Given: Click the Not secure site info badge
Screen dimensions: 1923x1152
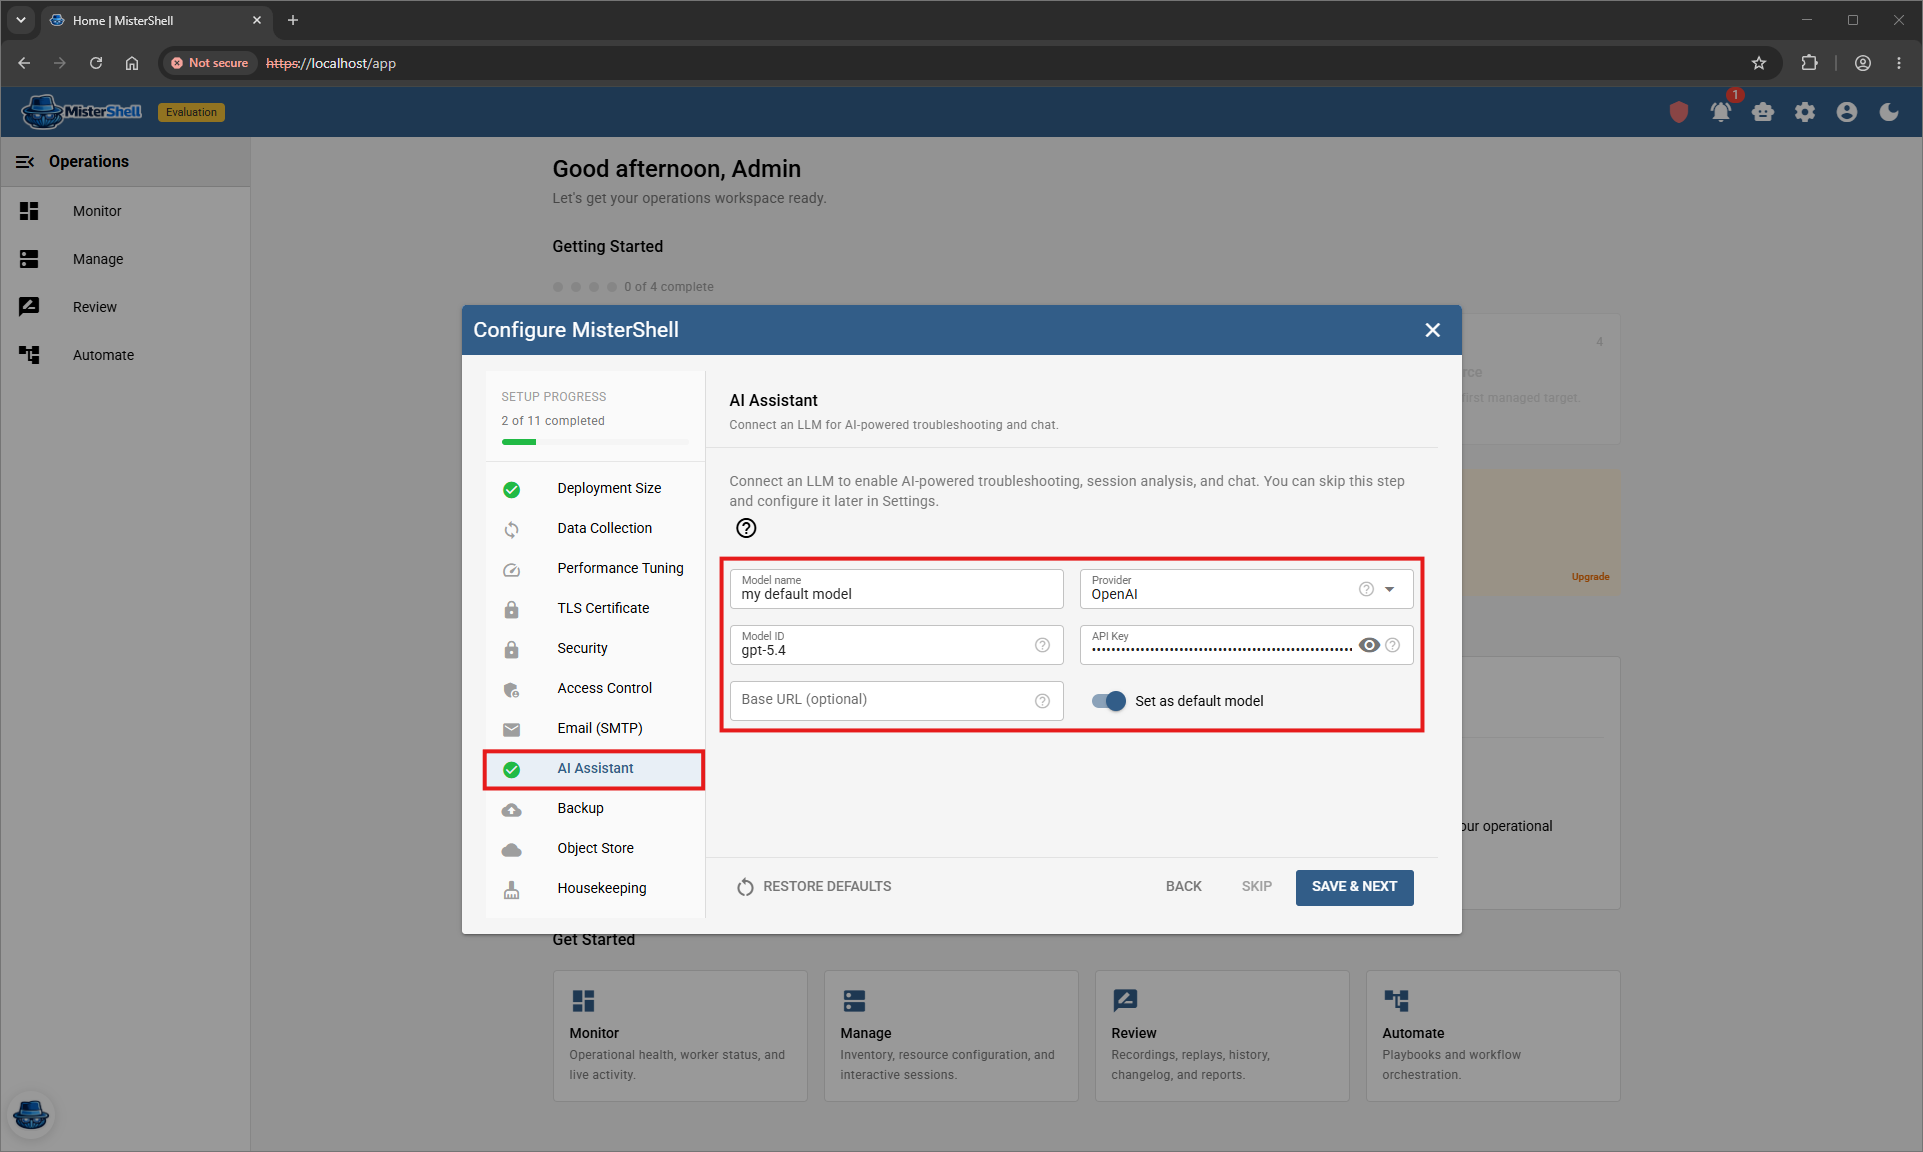Looking at the screenshot, I should [209, 63].
